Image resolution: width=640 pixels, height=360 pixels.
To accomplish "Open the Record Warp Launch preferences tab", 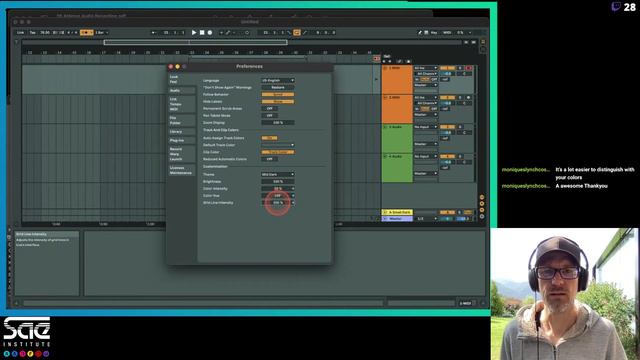I will 182,154.
